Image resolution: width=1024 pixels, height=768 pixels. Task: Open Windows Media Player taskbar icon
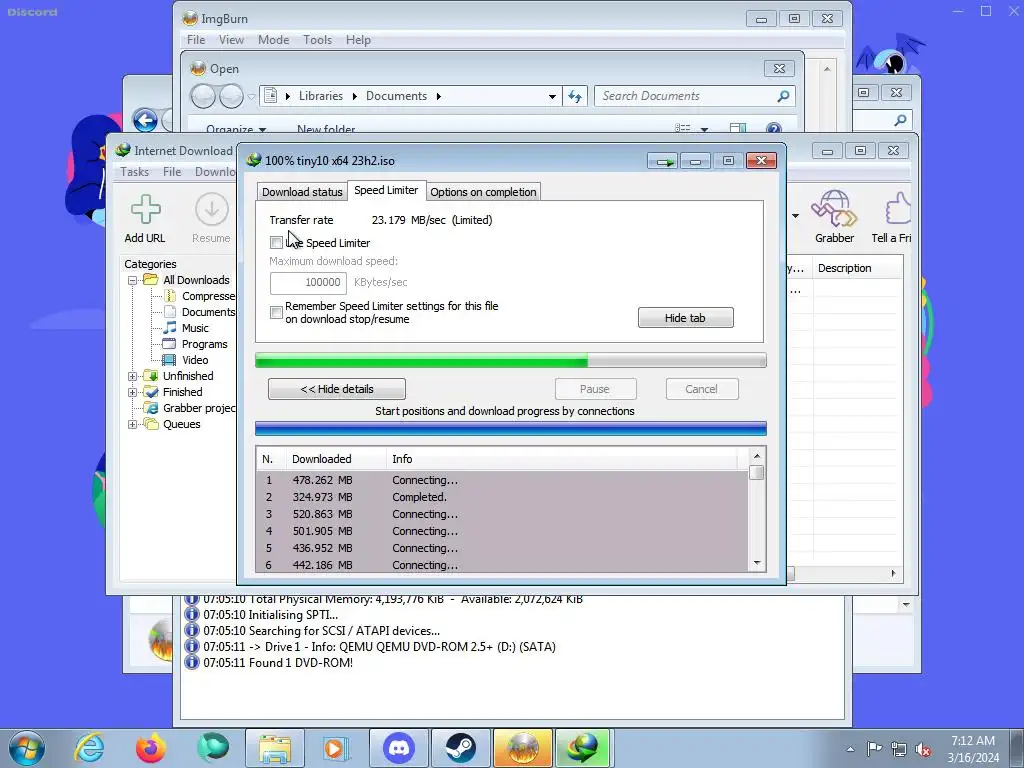pyautogui.click(x=336, y=748)
